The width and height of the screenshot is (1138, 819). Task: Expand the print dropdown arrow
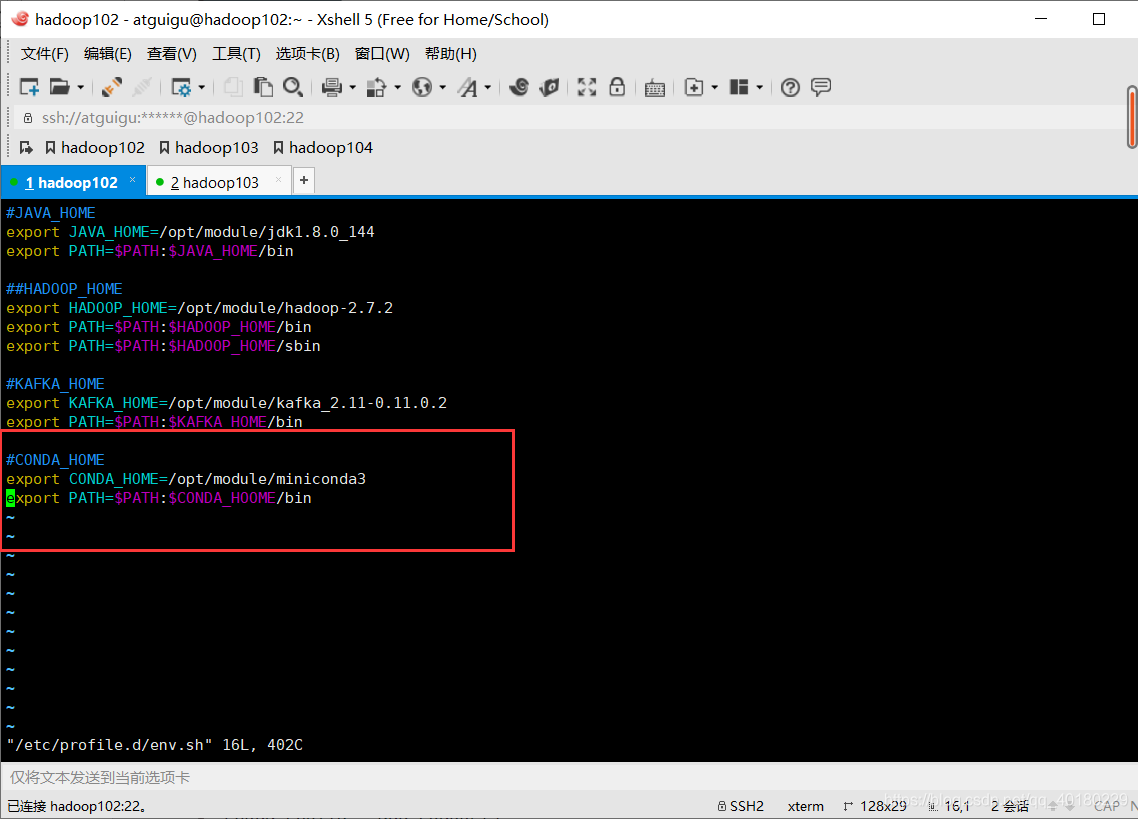(x=353, y=88)
